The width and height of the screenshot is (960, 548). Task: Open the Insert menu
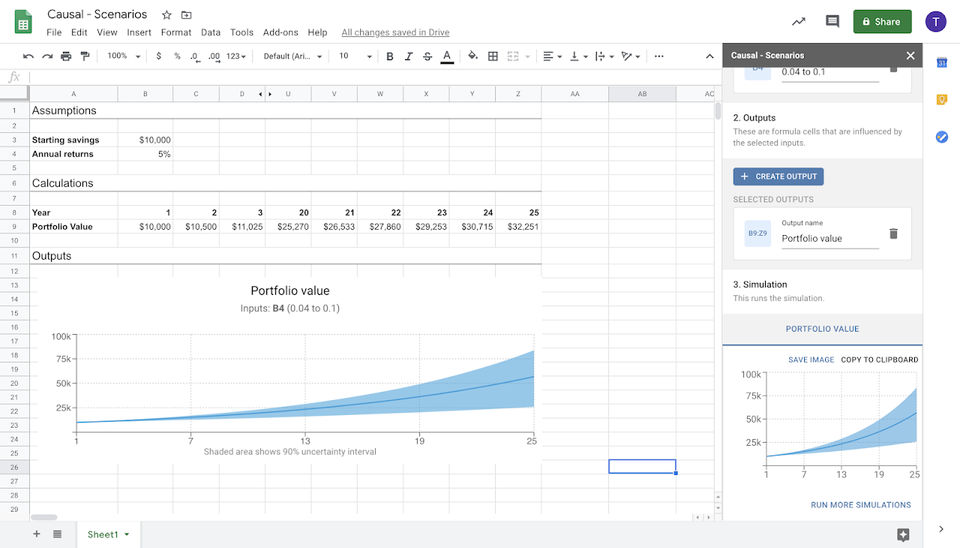pos(139,32)
